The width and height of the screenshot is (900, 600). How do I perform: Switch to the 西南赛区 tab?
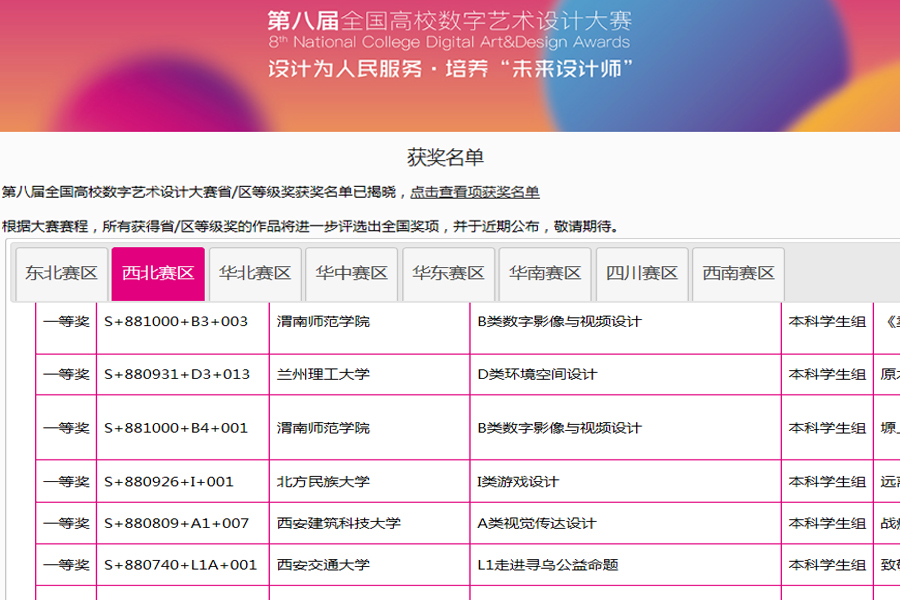point(738,273)
